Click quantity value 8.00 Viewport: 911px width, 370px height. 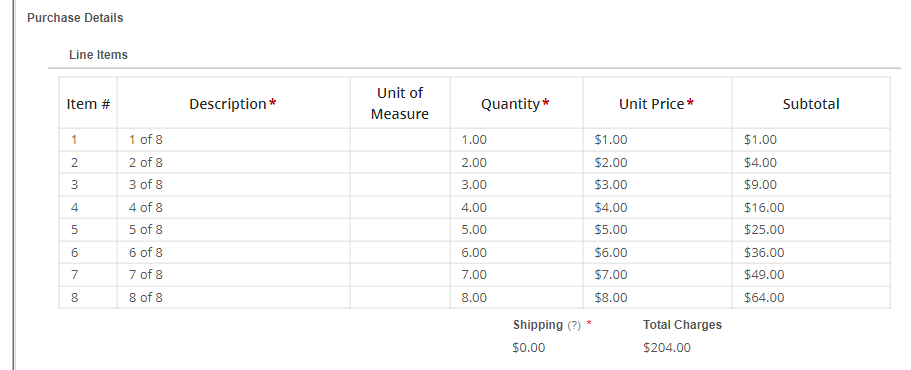point(474,297)
